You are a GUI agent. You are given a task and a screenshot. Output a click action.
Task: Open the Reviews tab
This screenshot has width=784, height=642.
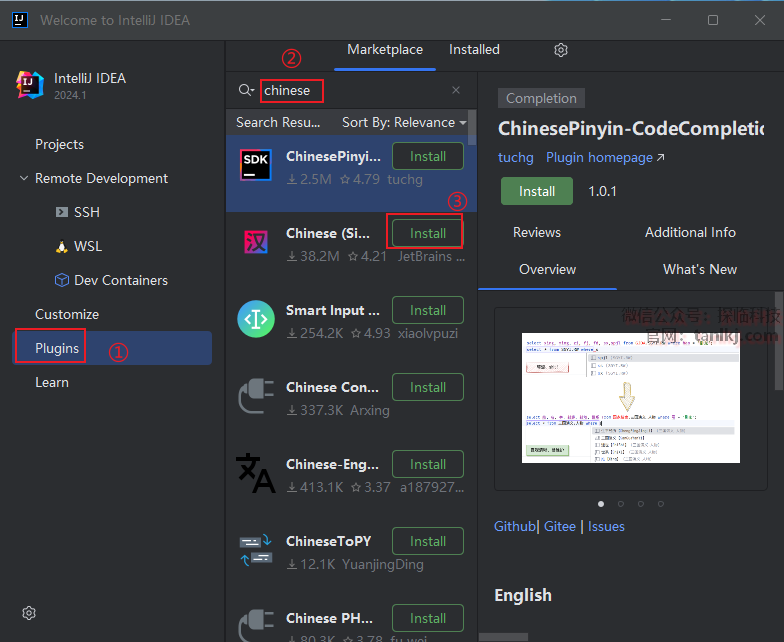[x=537, y=232]
